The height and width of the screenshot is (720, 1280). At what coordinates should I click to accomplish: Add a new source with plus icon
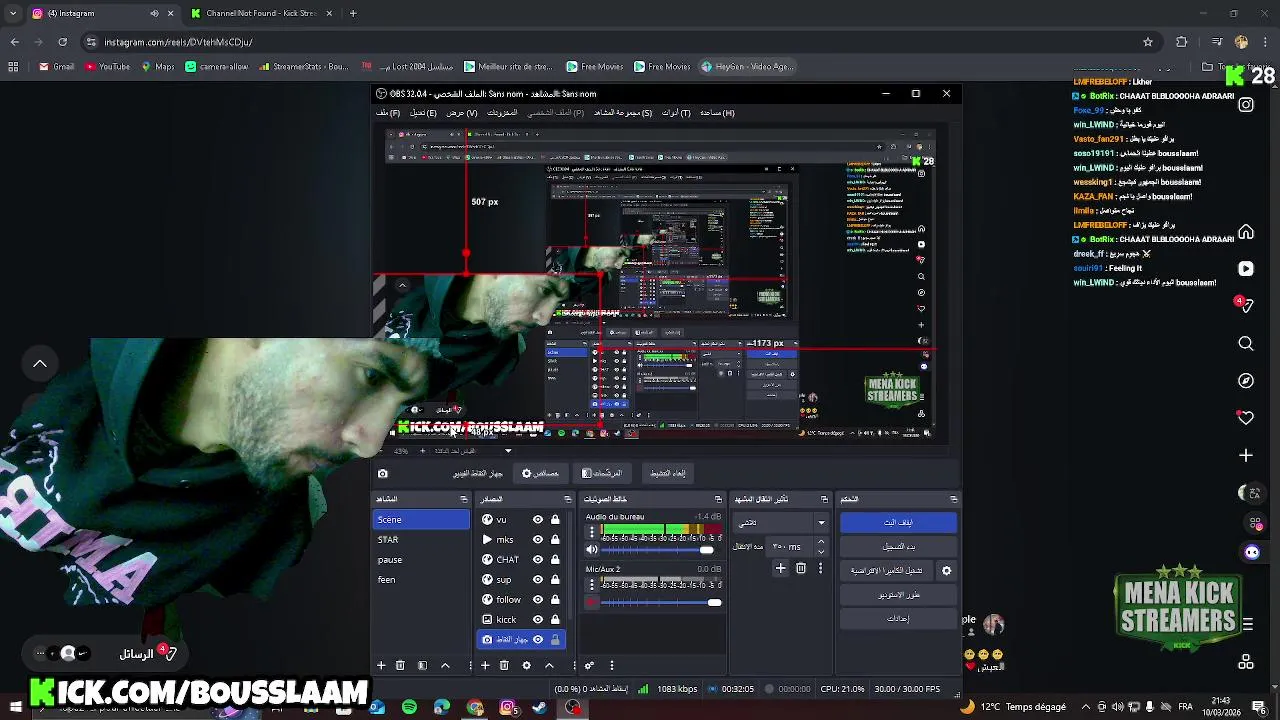point(485,665)
